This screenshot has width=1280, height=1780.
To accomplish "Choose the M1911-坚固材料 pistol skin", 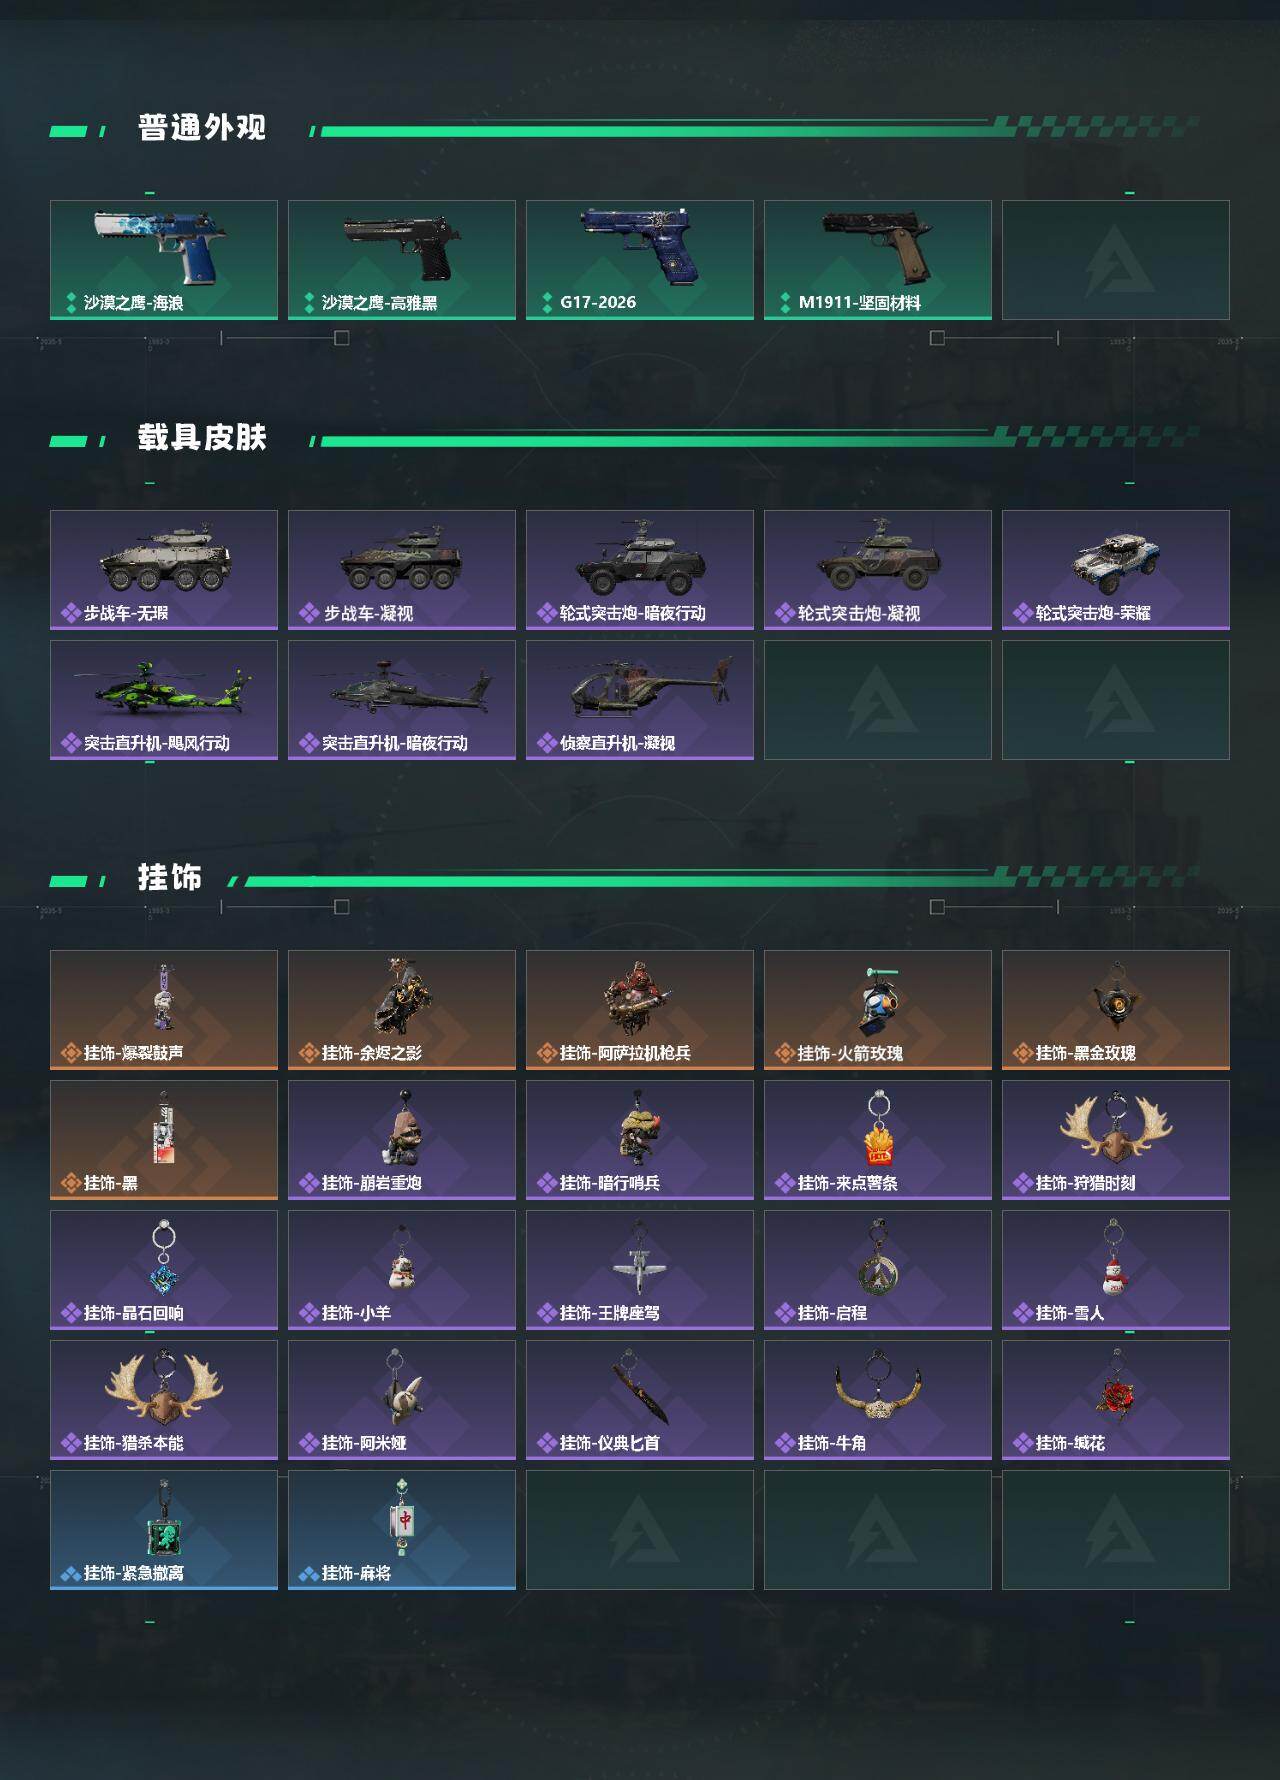I will point(878,260).
